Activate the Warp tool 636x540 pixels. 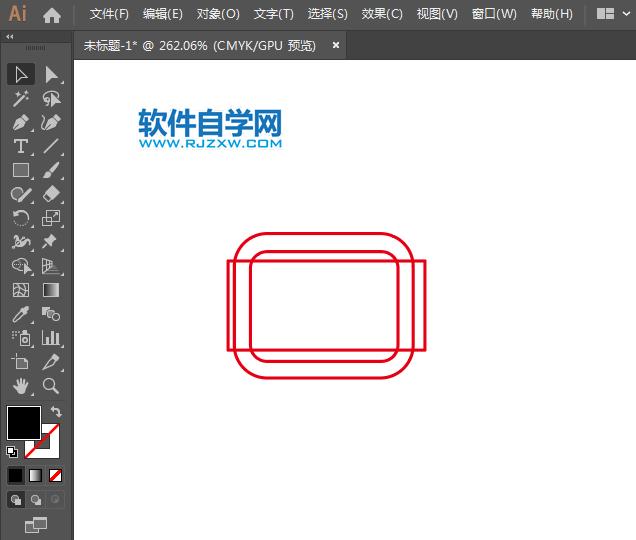pyautogui.click(x=21, y=242)
